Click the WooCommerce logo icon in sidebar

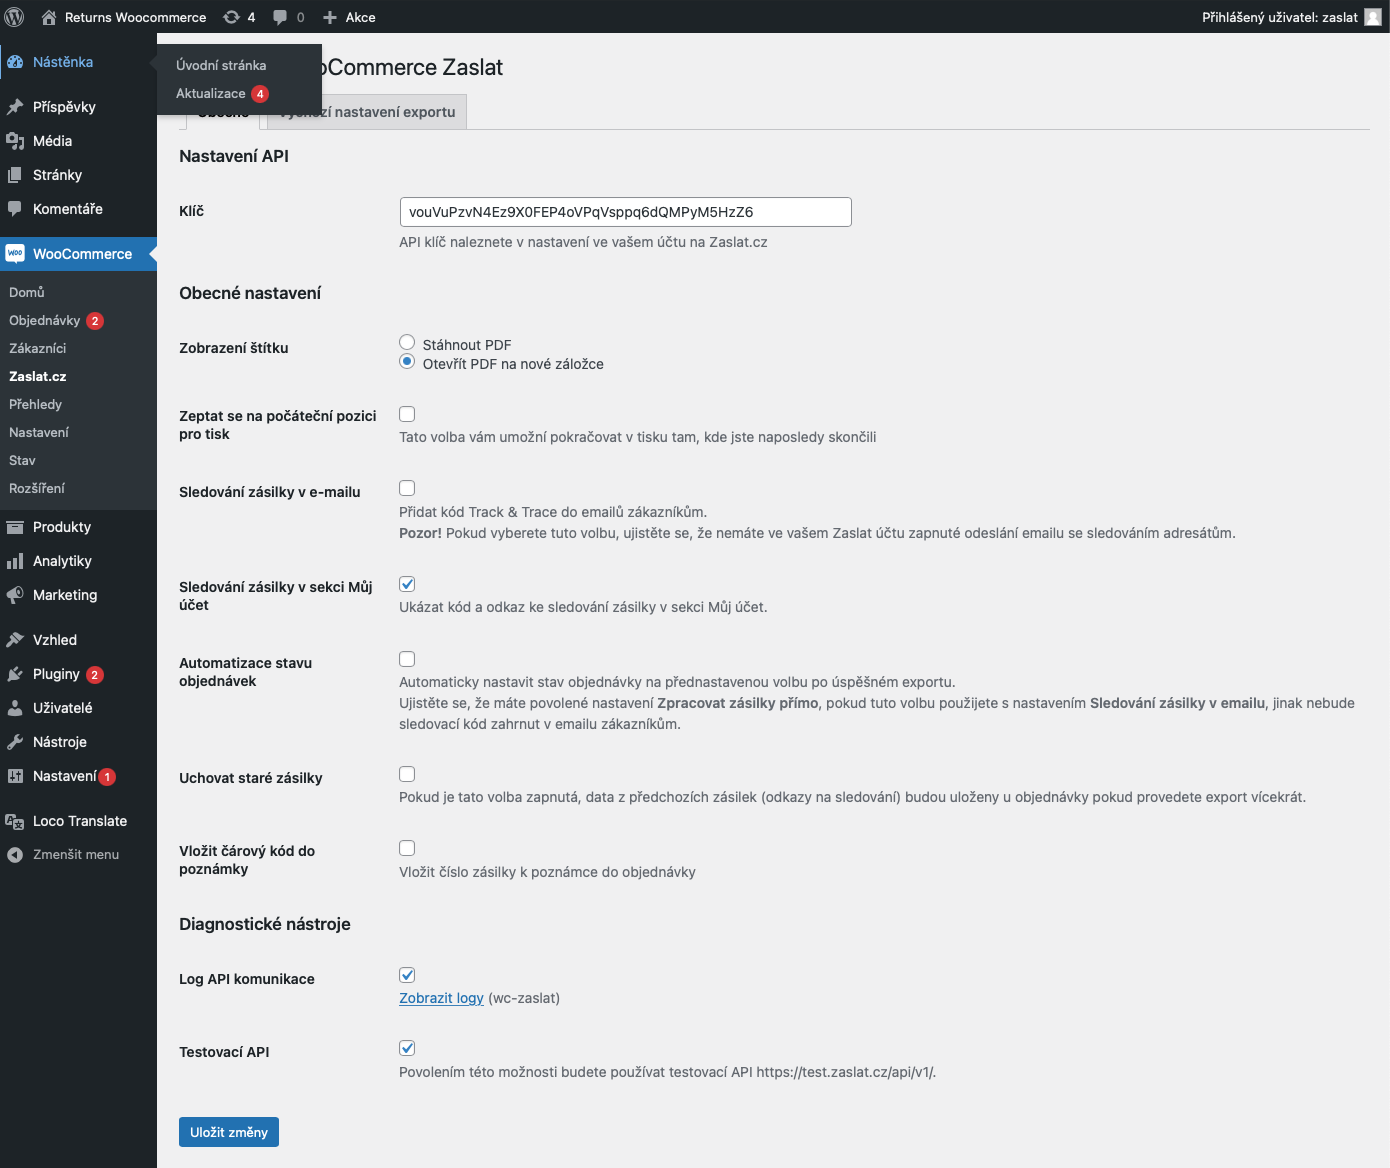15,254
